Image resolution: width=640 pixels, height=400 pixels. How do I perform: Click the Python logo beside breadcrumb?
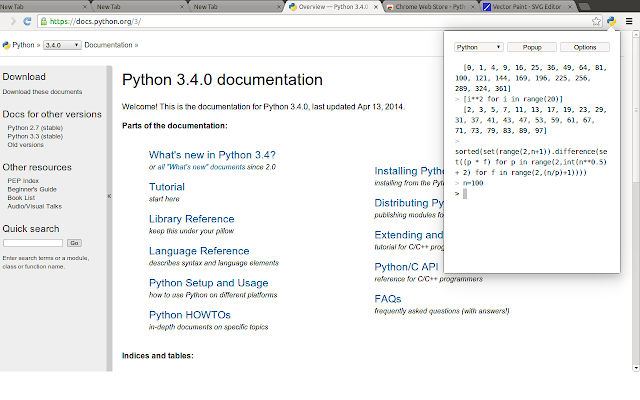click(x=6, y=45)
